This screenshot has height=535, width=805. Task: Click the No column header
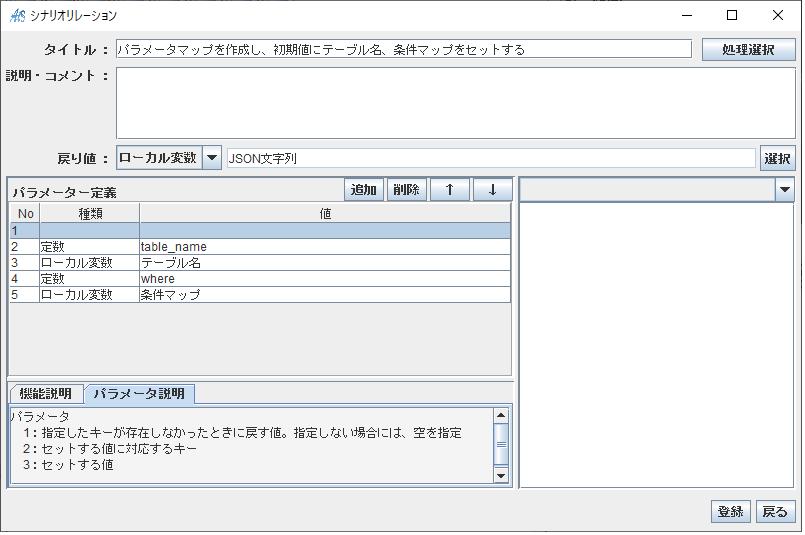(x=25, y=214)
